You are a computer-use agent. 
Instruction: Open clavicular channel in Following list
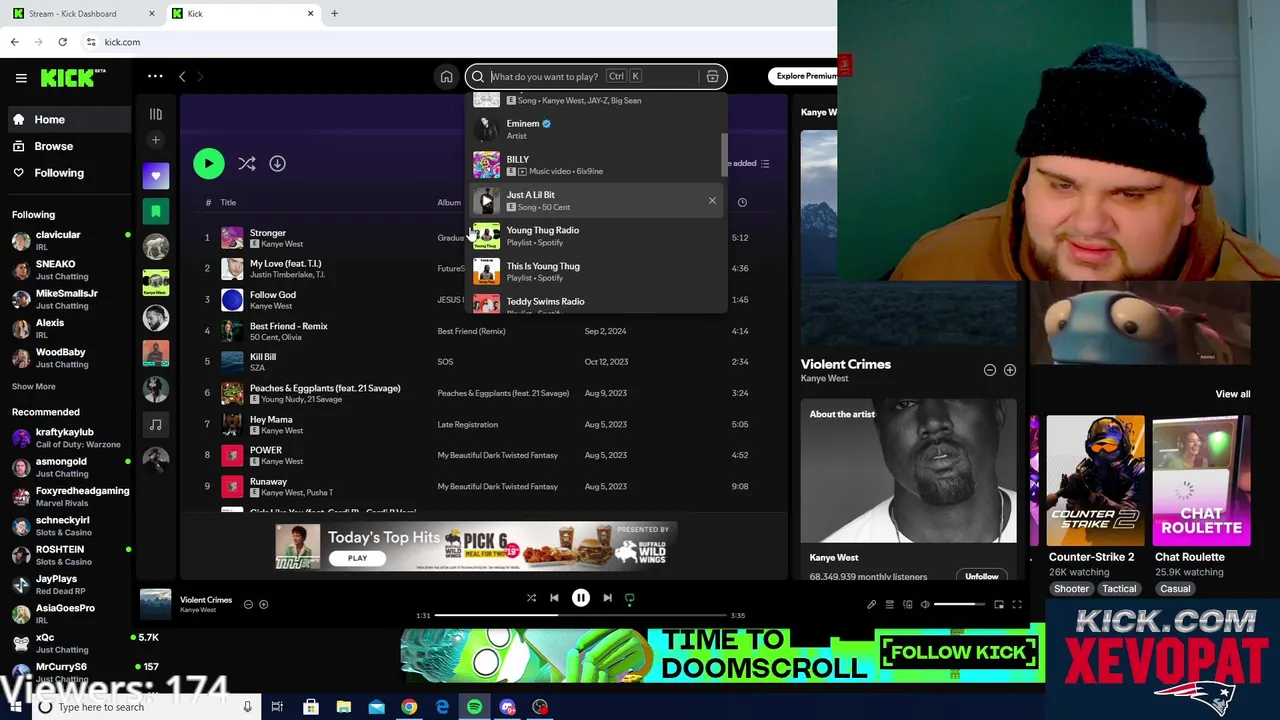pyautogui.click(x=68, y=240)
